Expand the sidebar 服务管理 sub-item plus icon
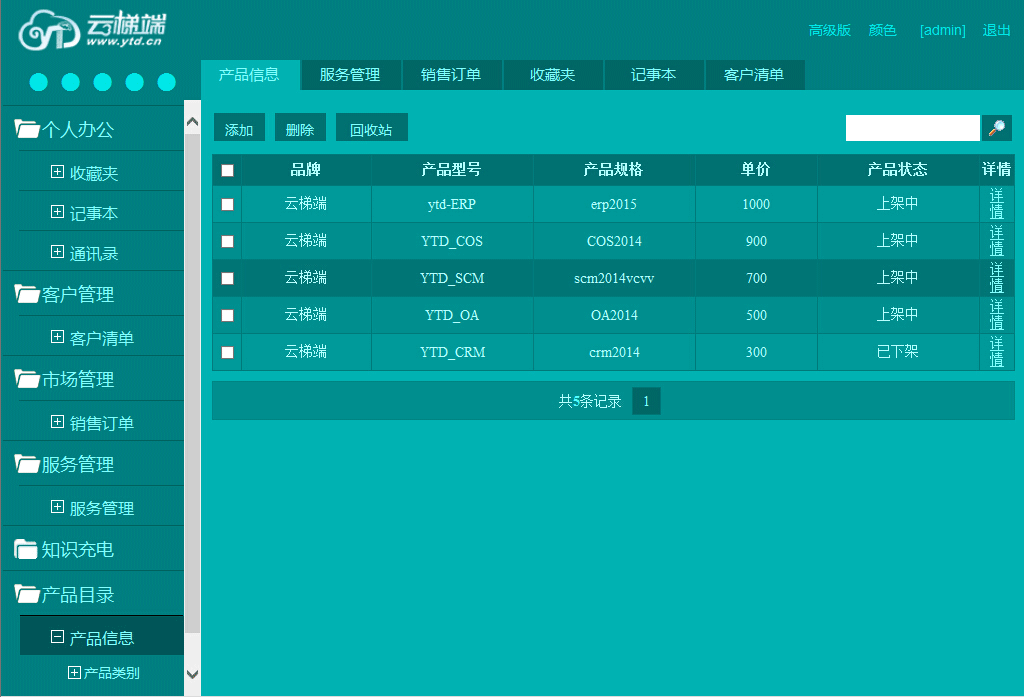 [57, 507]
